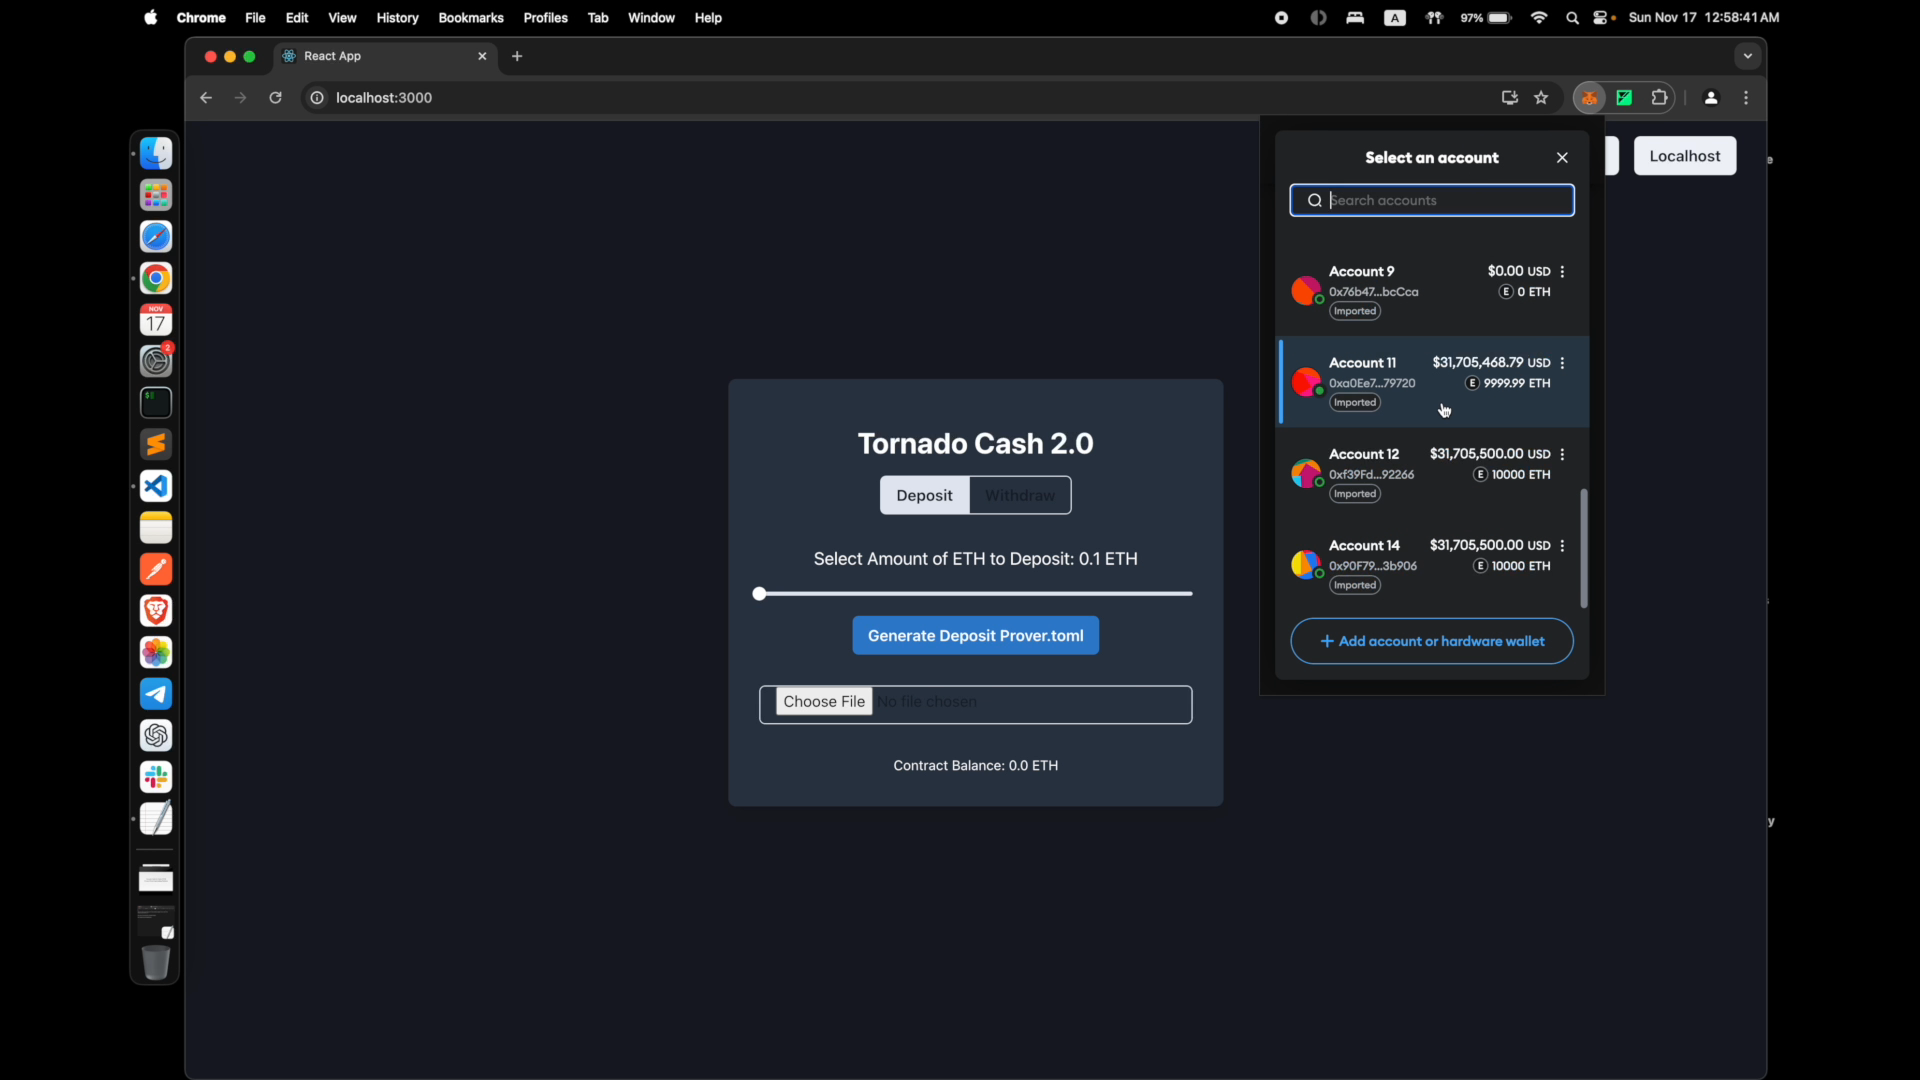Select Account 11 with 9999.99 ETH

1432,382
